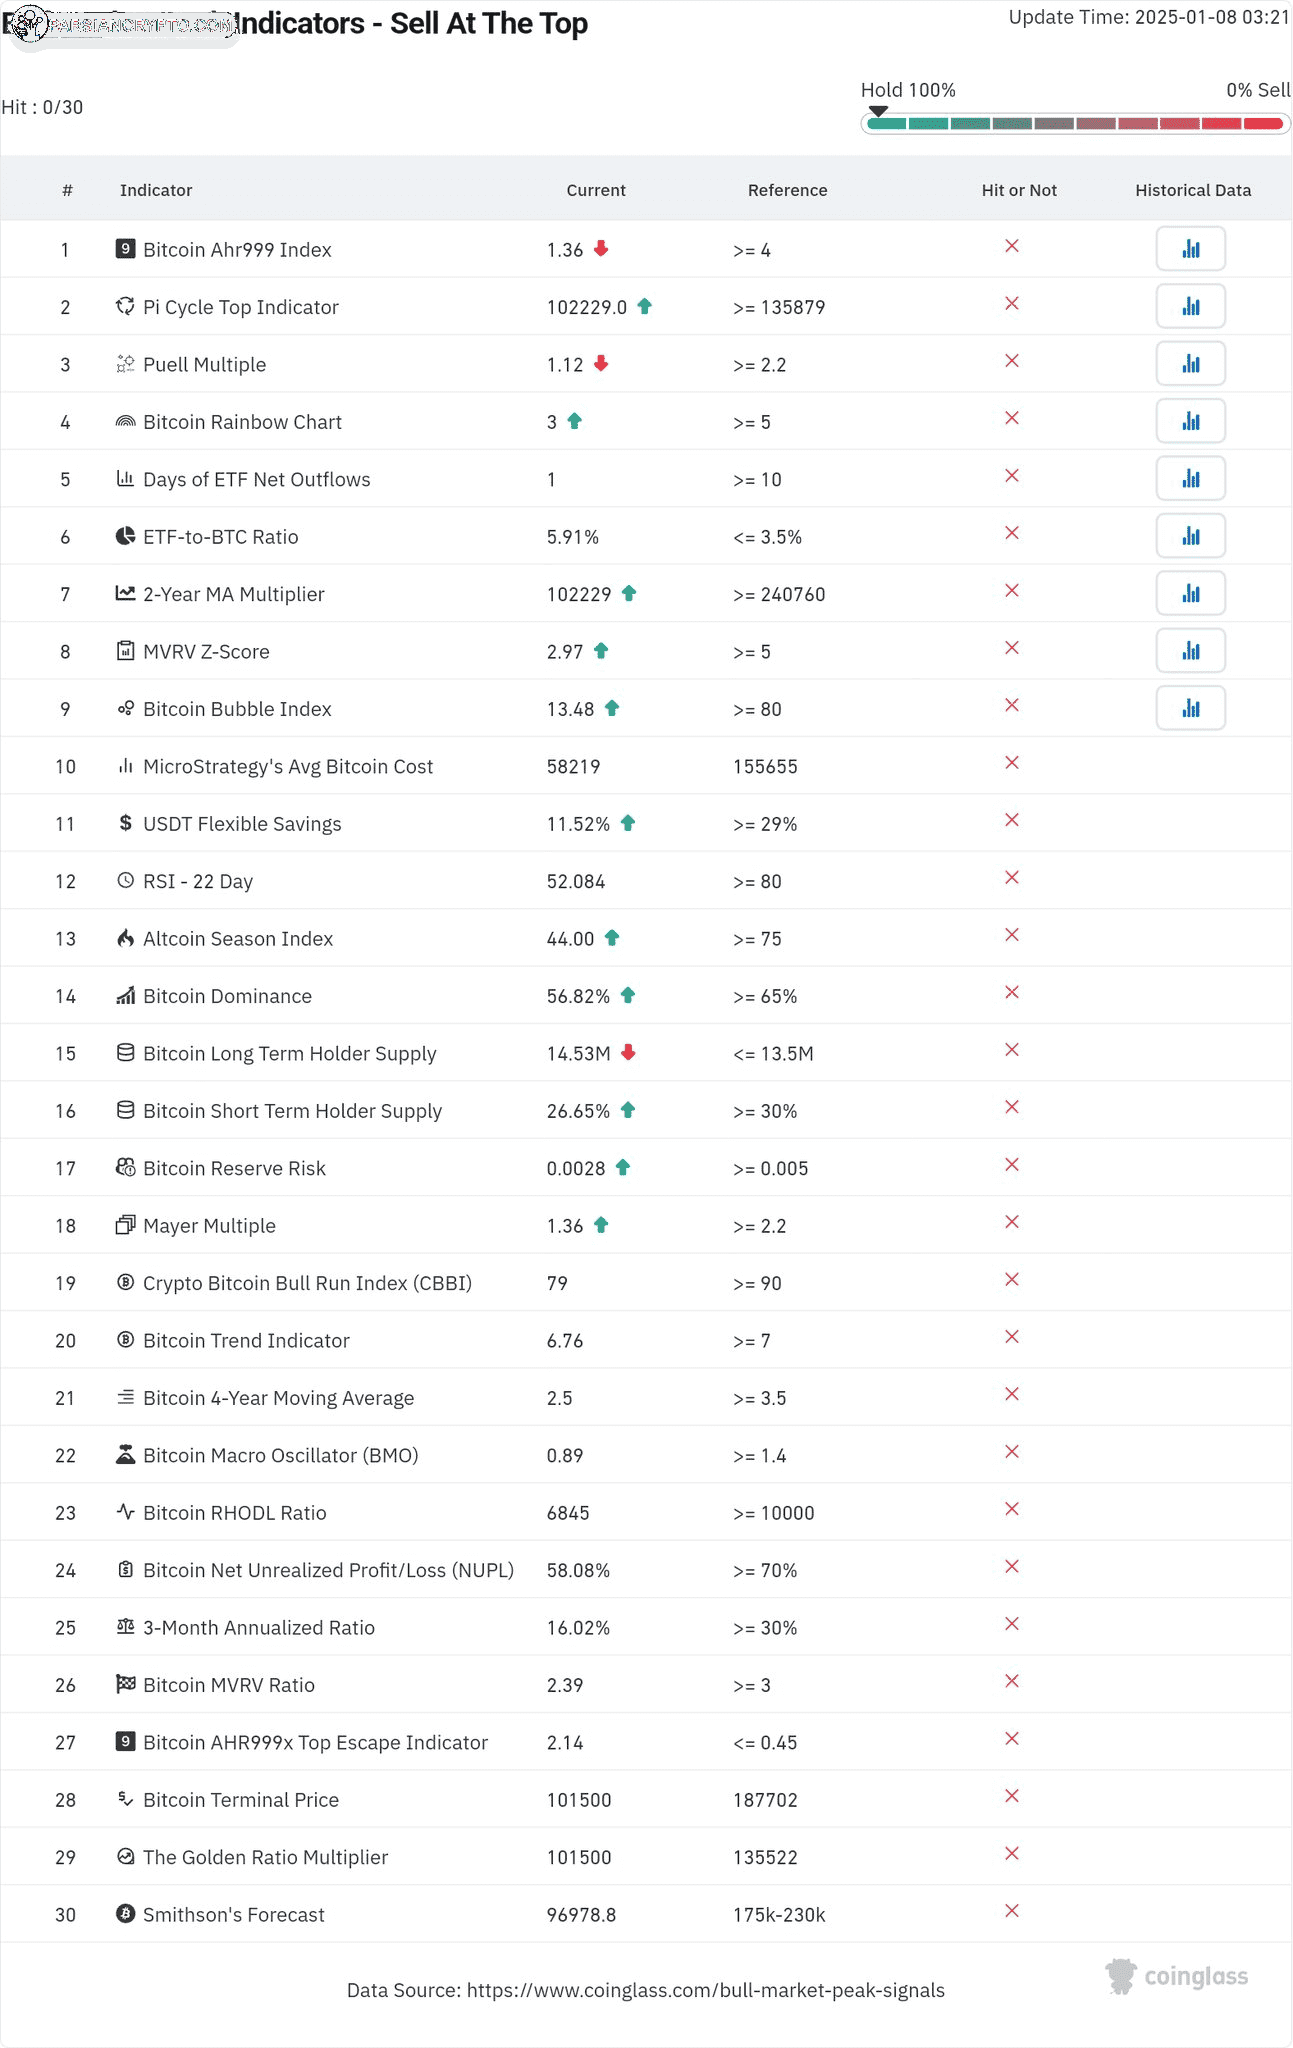This screenshot has height=2048, width=1293.
Task: Click the 96978.8 Smithson's Forecast current value
Action: pyautogui.click(x=581, y=1914)
